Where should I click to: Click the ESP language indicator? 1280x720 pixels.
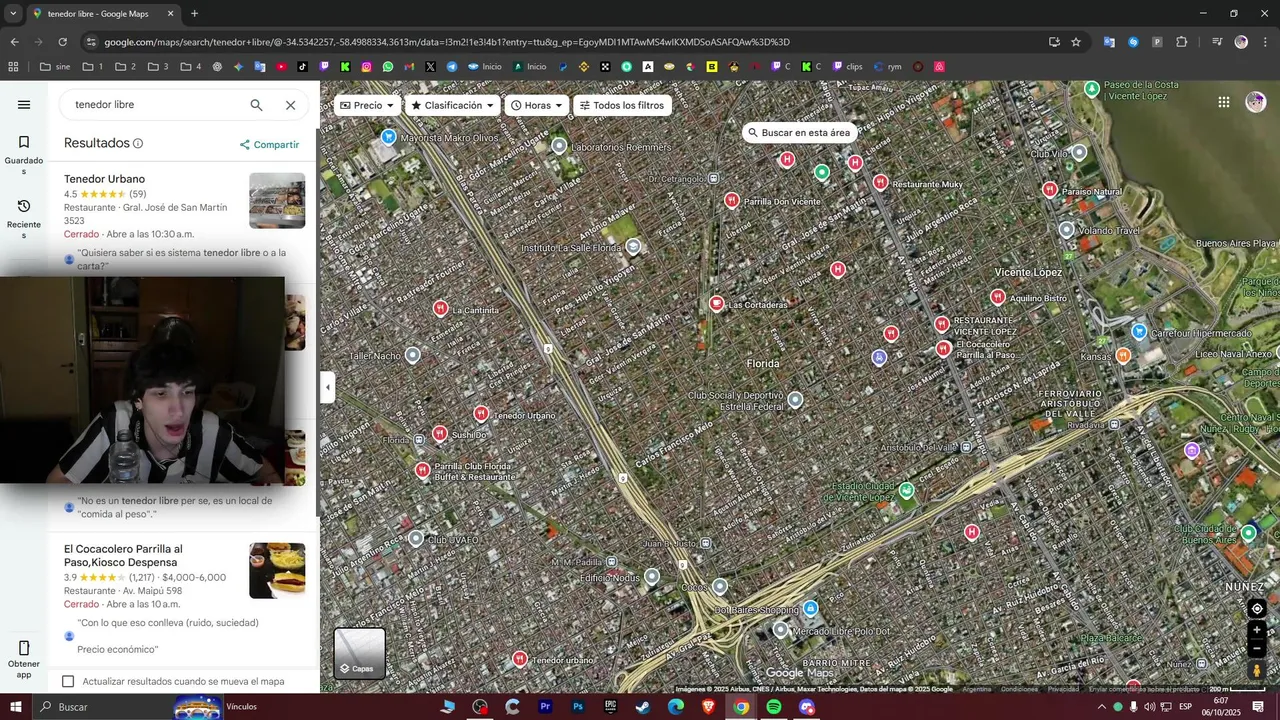pos(1186,707)
